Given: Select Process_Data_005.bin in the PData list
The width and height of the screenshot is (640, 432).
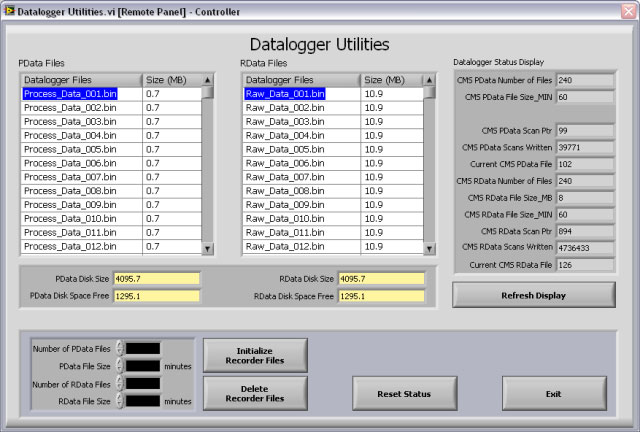Looking at the screenshot, I should pyautogui.click(x=70, y=149).
